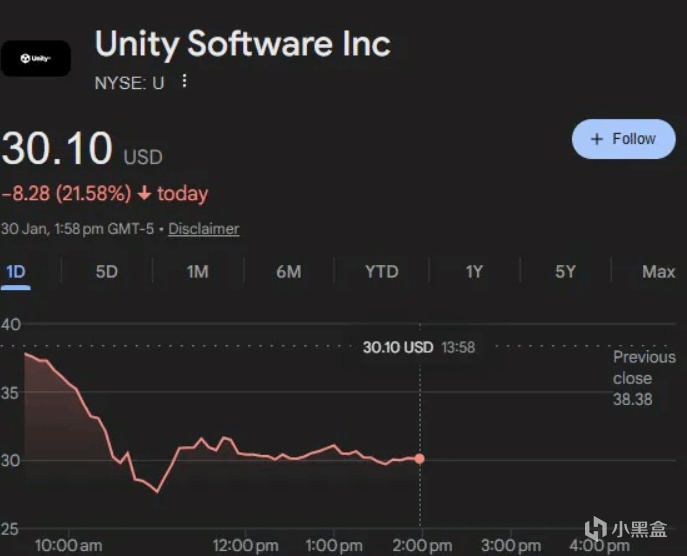
Task: Click the red down arrow indicator
Action: [144, 193]
